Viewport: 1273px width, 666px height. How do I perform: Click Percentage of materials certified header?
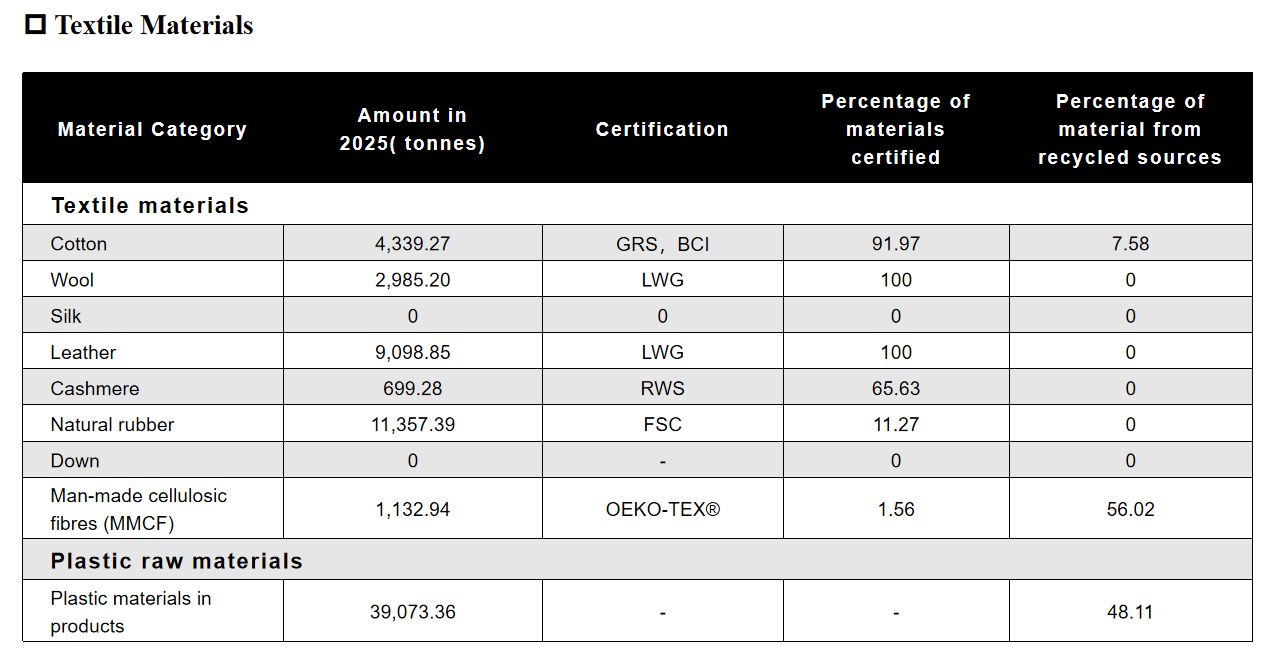[896, 129]
